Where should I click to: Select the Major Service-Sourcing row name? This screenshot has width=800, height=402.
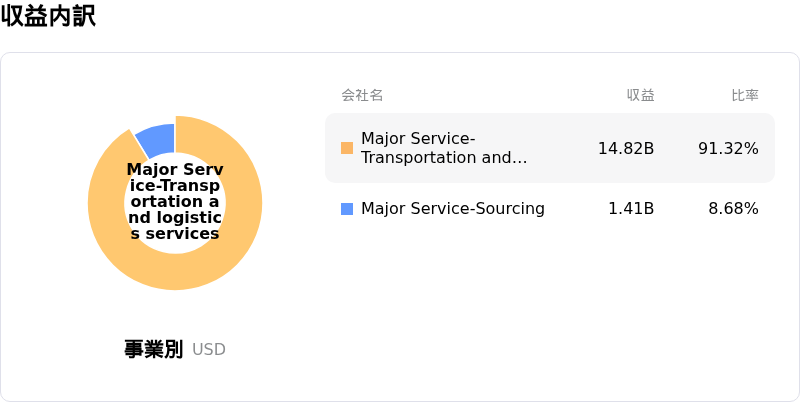[452, 209]
